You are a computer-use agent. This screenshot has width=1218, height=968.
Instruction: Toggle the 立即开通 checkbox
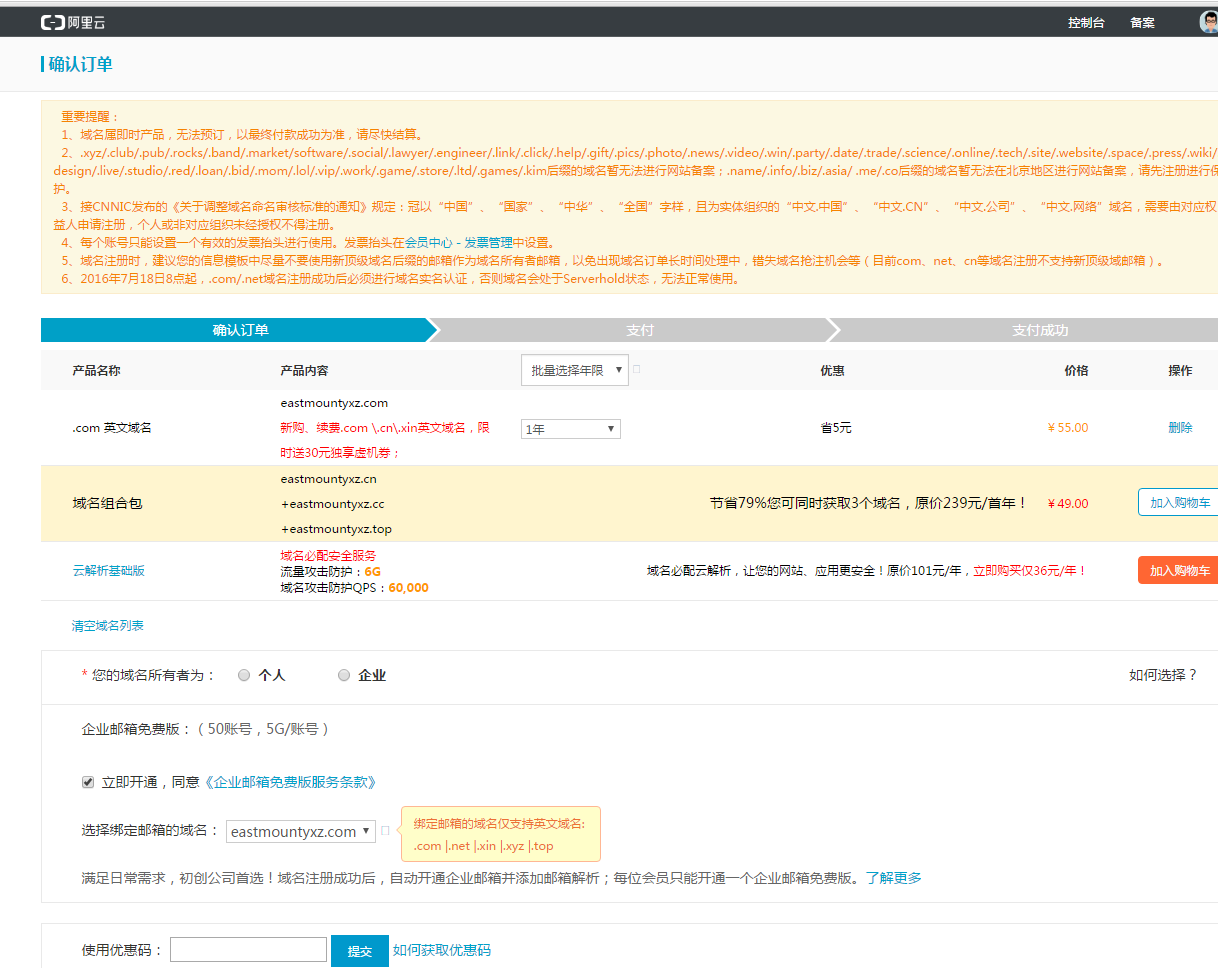88,782
